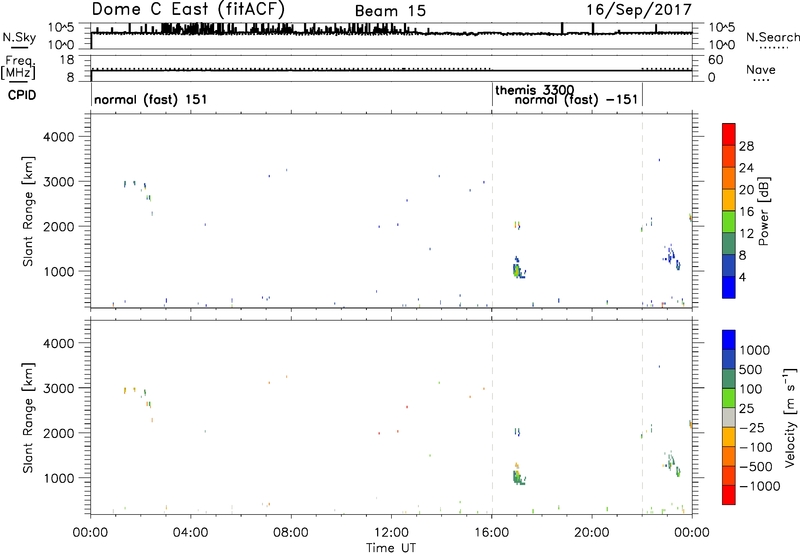The image size is (800, 554).
Task: Click the power panel "Slant Range [km]" label
Action: pos(28,211)
